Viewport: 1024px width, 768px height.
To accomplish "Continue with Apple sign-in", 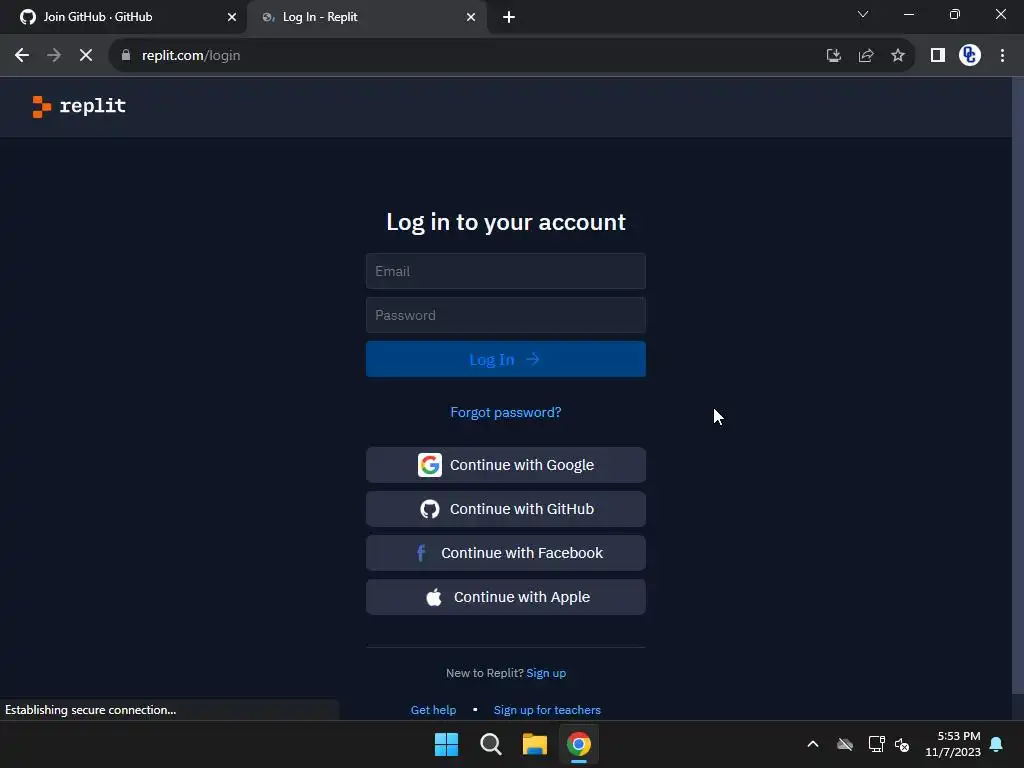I will tap(505, 597).
